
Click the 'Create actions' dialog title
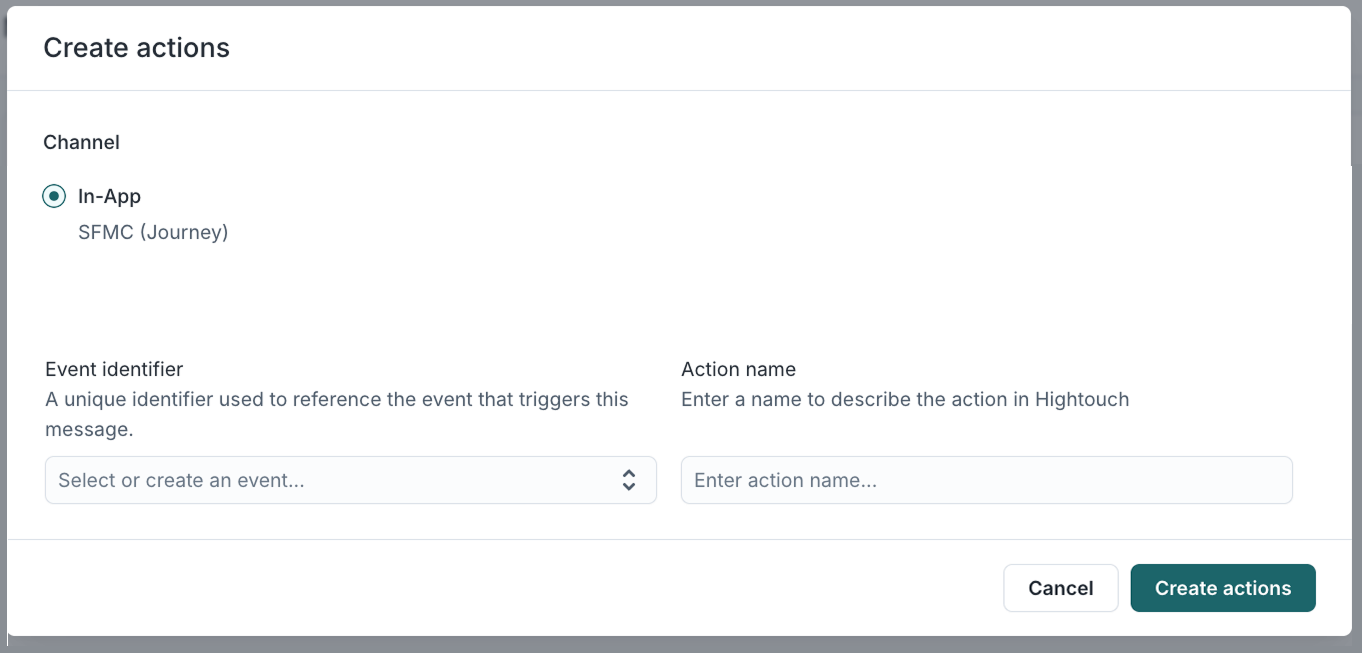click(136, 47)
